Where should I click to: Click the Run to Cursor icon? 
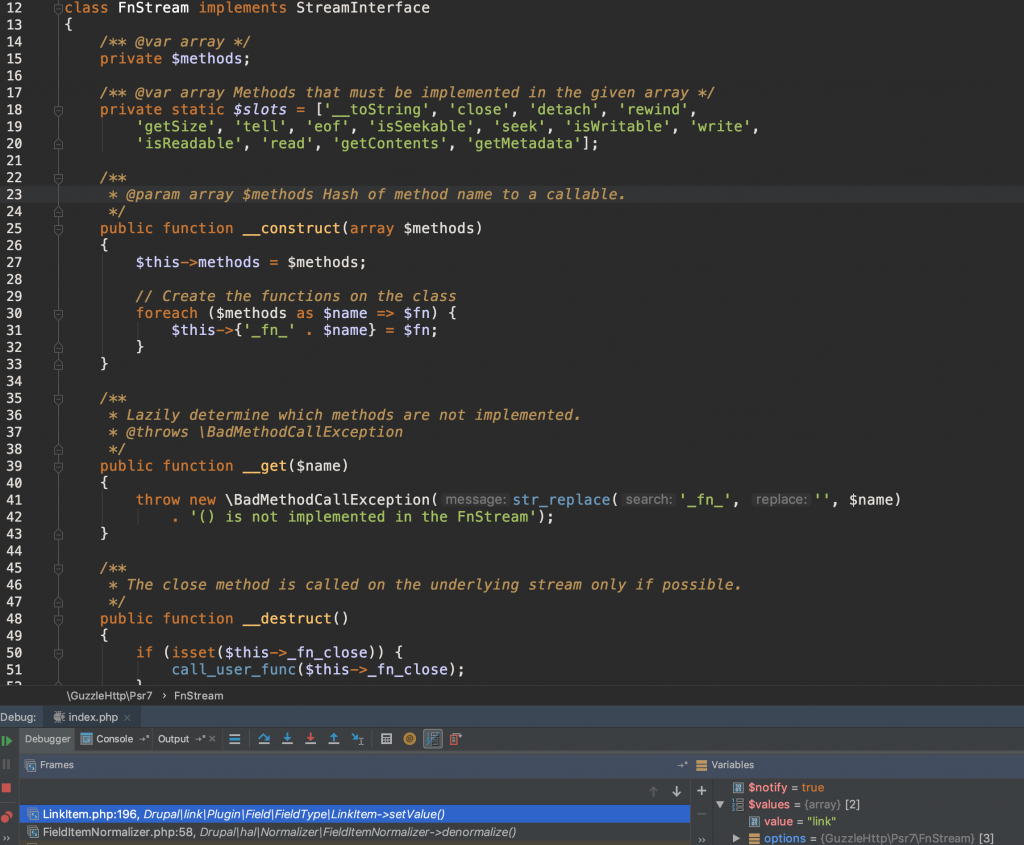point(357,739)
